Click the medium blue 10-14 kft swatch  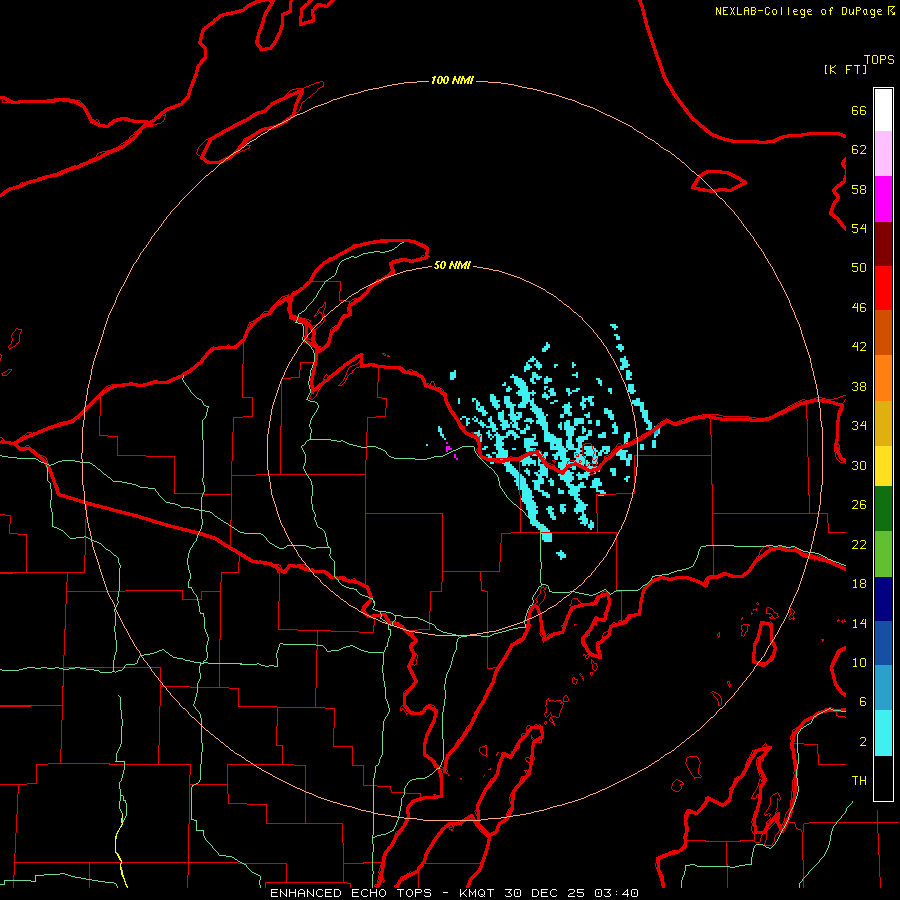(x=883, y=643)
